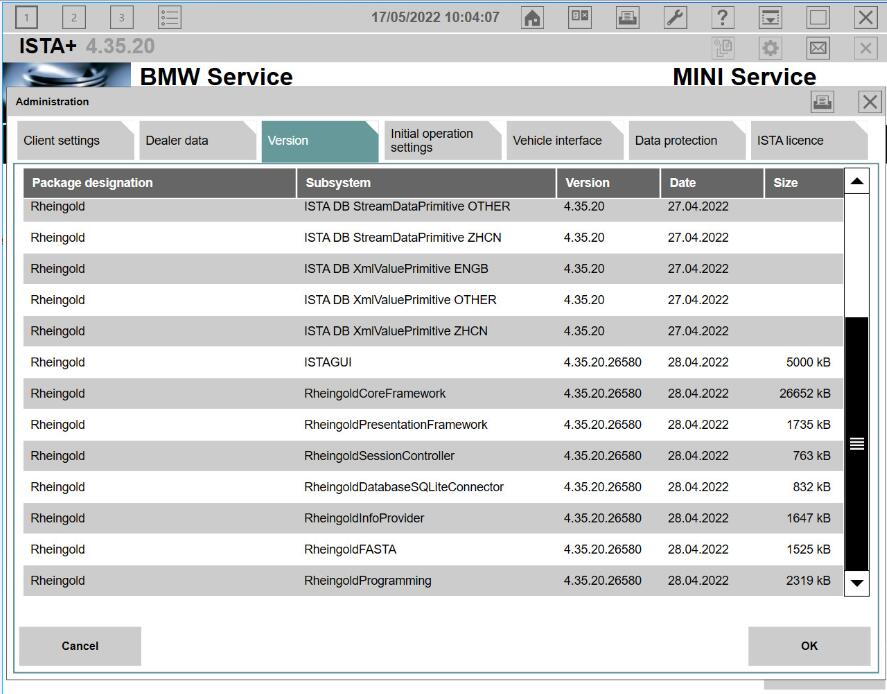Click the Cancel button
The height and width of the screenshot is (694, 887).
coord(80,646)
